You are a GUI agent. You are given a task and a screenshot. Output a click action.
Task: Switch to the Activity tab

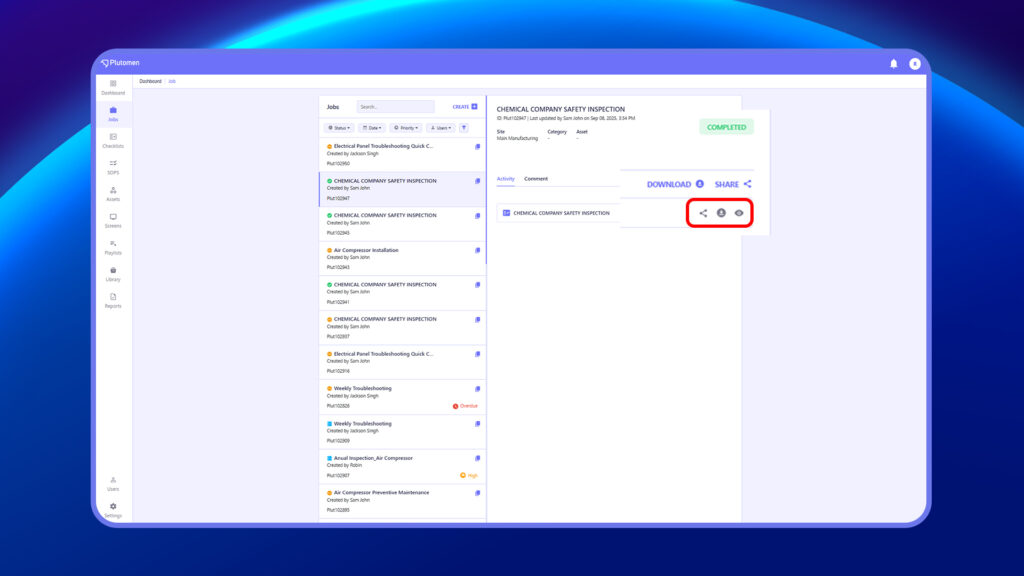[505, 179]
